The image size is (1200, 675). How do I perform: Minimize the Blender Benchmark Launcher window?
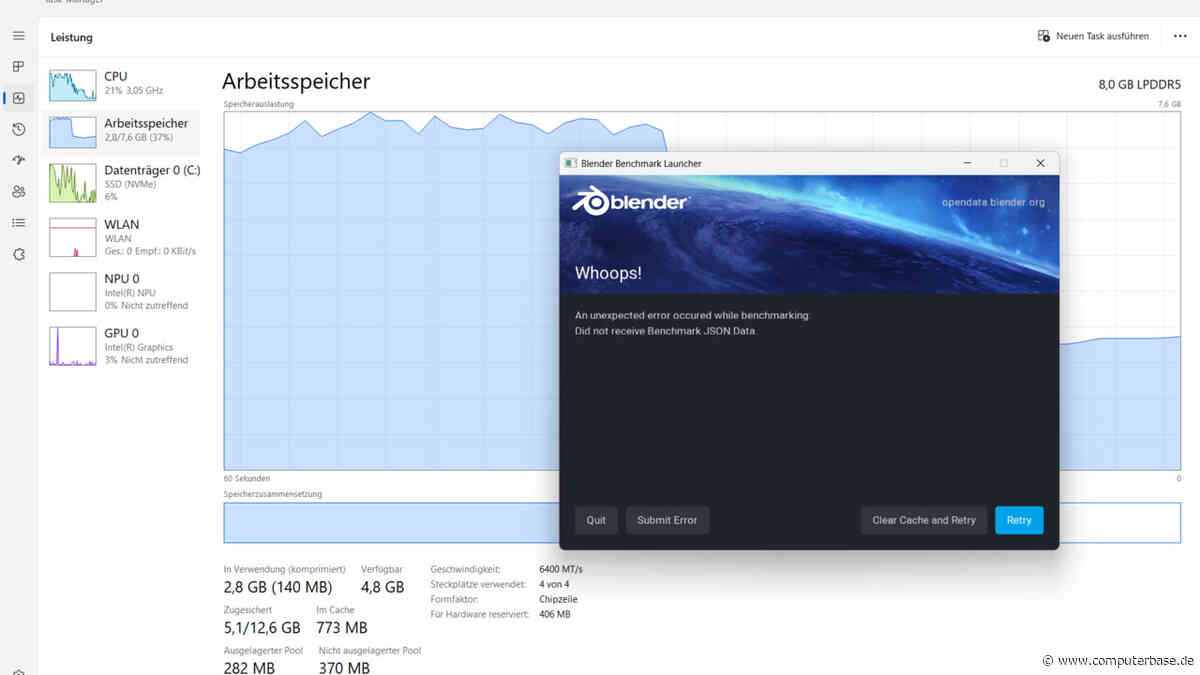click(x=967, y=163)
